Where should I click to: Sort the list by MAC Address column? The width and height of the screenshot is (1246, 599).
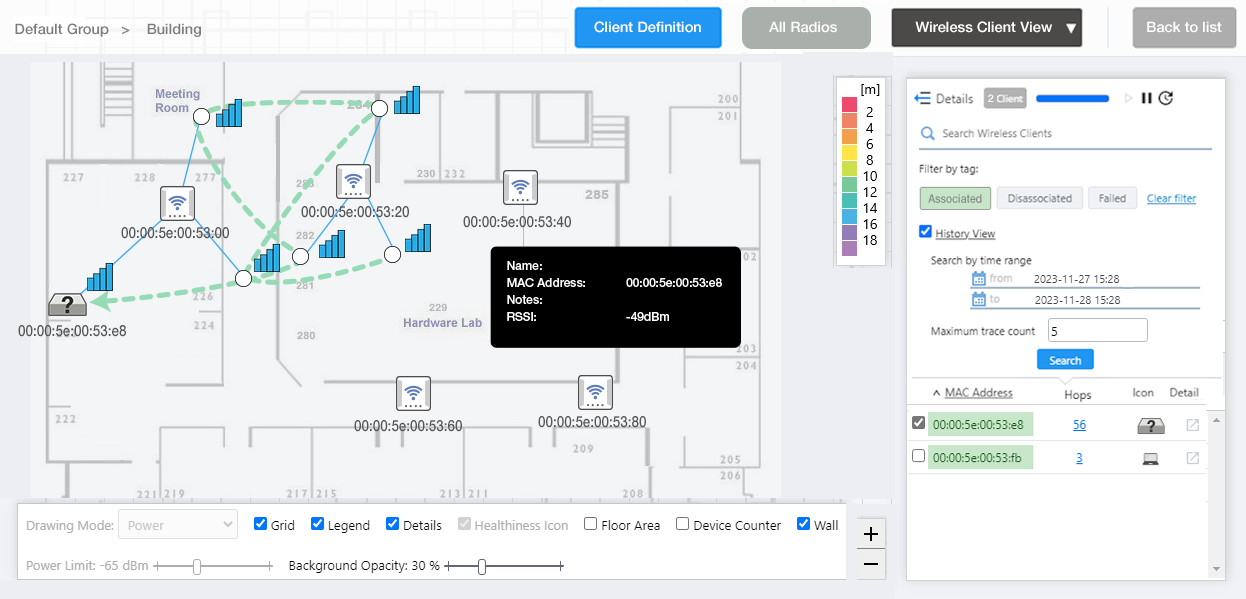[x=977, y=393]
